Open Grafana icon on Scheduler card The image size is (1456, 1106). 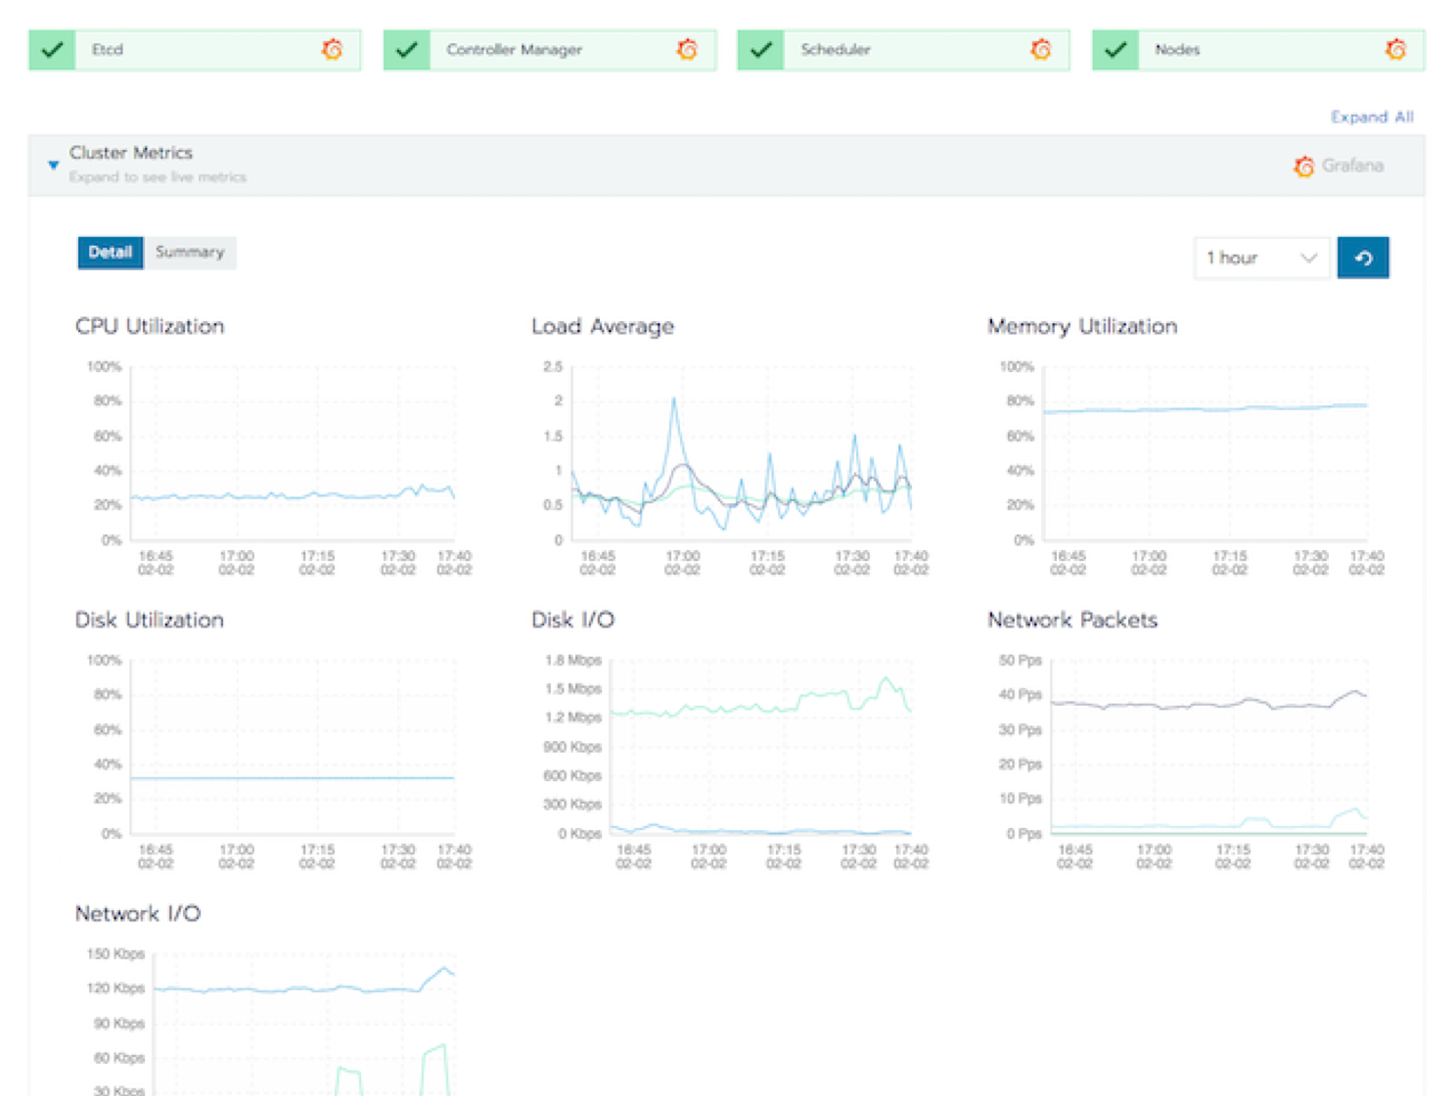pos(1041,49)
